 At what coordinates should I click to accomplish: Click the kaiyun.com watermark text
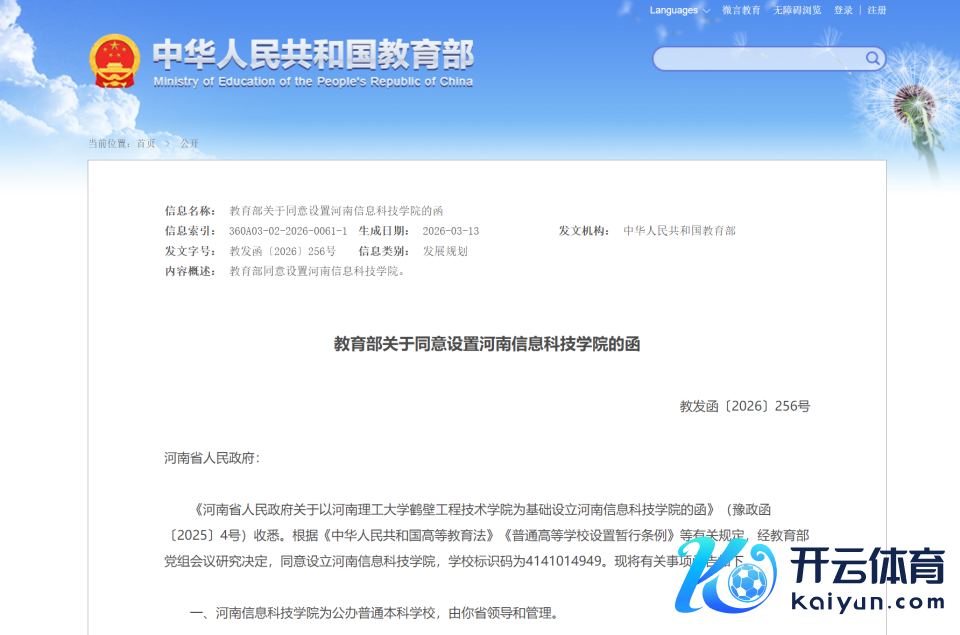point(867,602)
